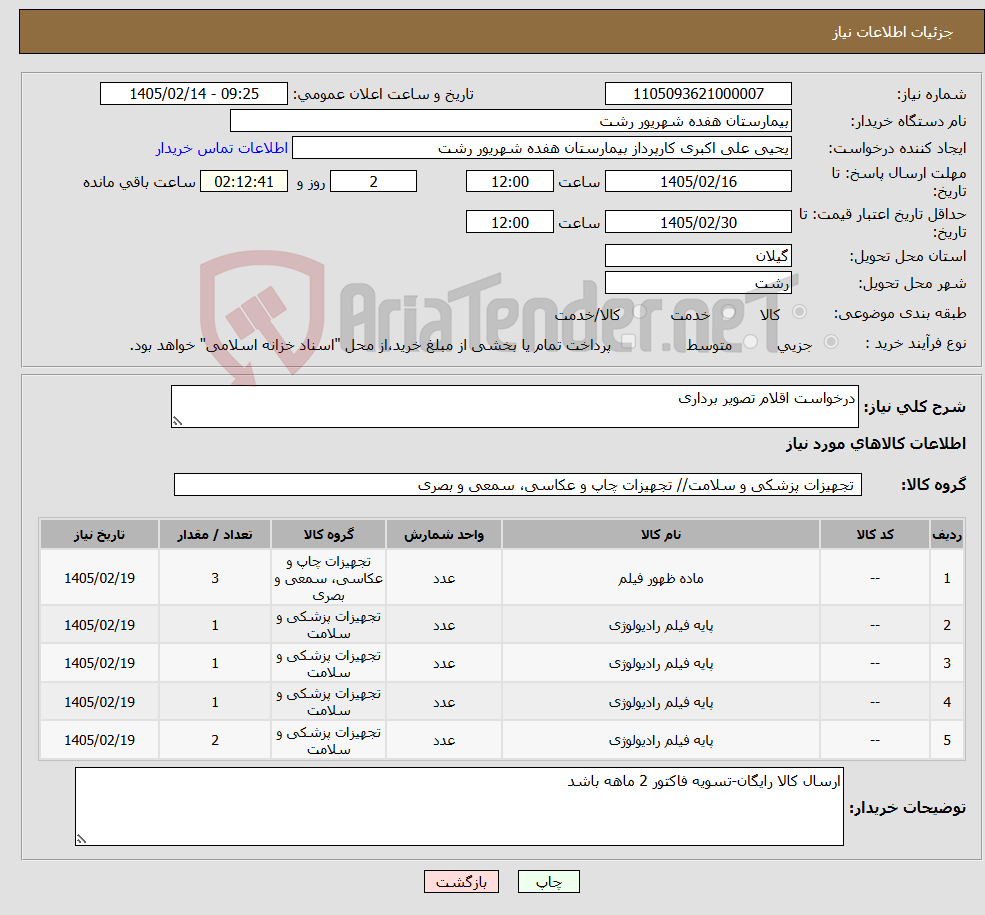Click date 1405/02/19 in row 3
985x915 pixels.
click(x=99, y=663)
